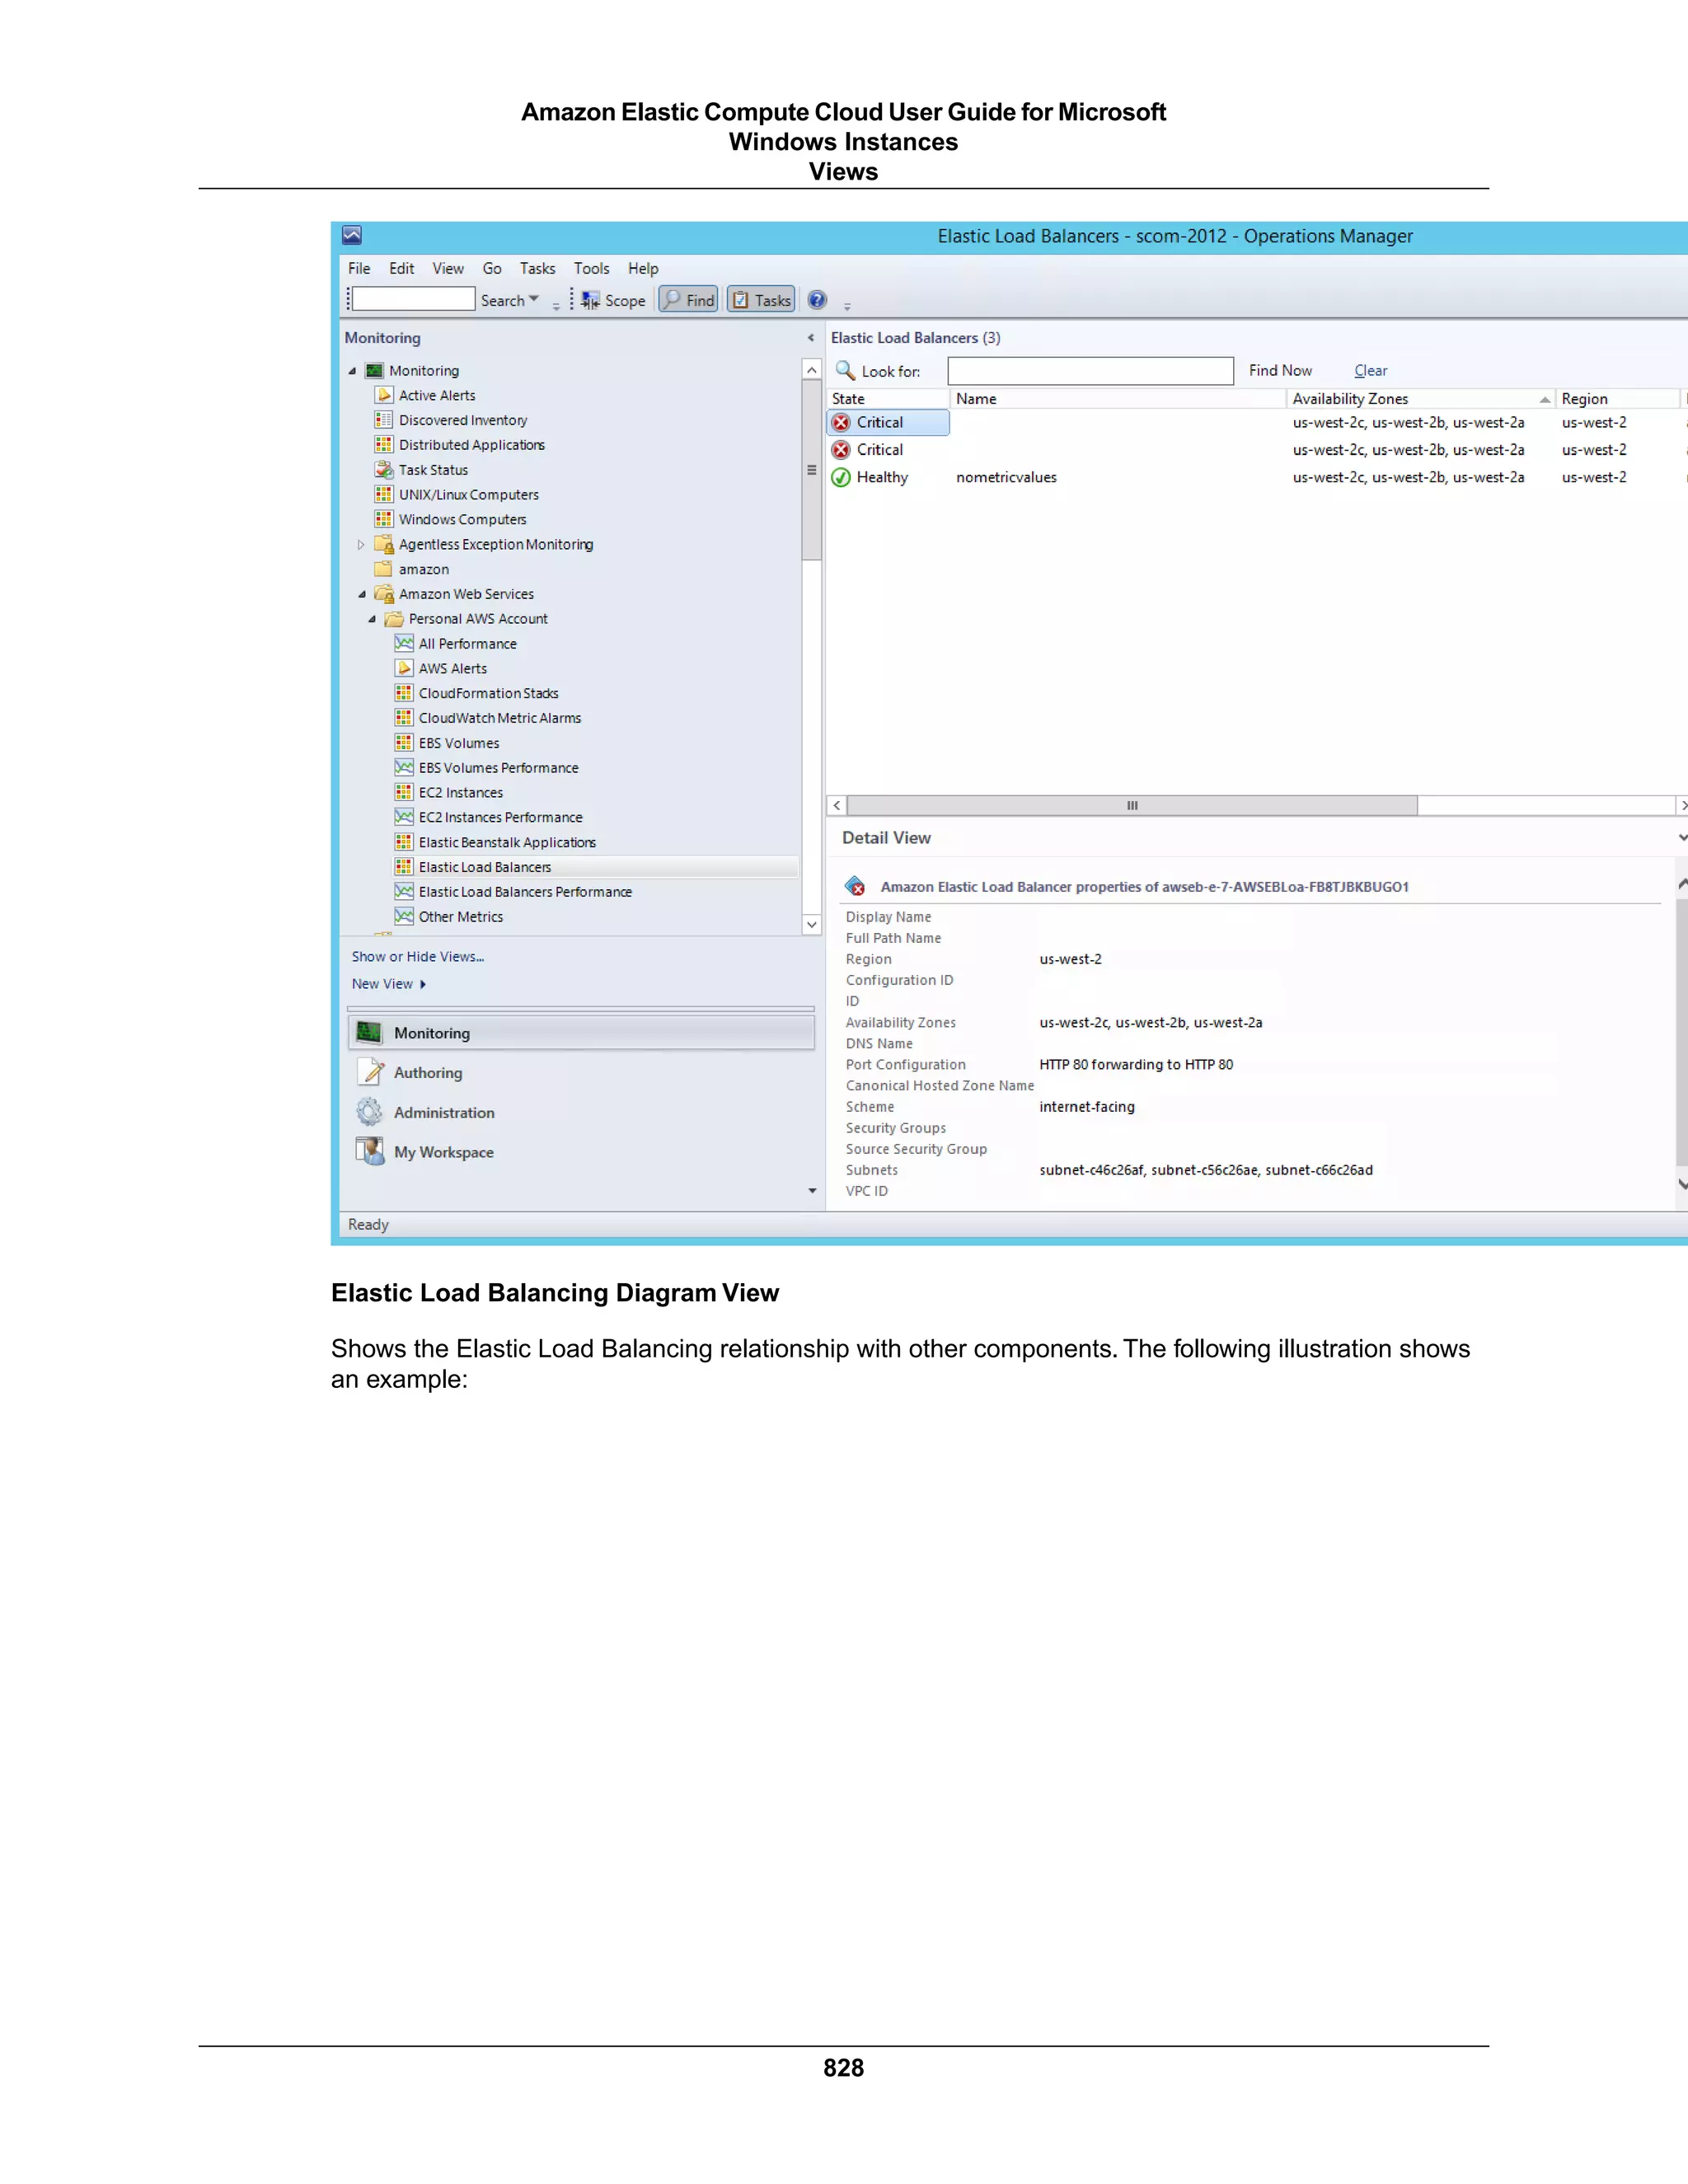Click the magnifier icon beside Look for
The image size is (1688, 2184).
pos(845,370)
